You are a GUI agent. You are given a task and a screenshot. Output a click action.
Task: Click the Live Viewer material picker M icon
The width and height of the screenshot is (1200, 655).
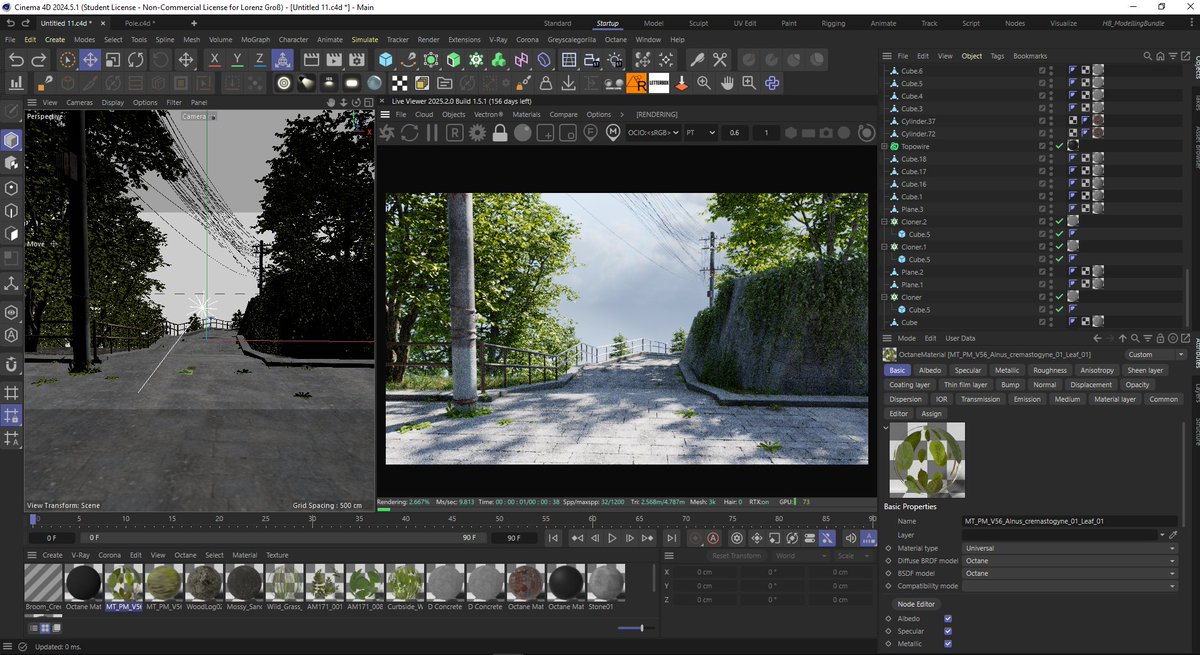(x=613, y=132)
